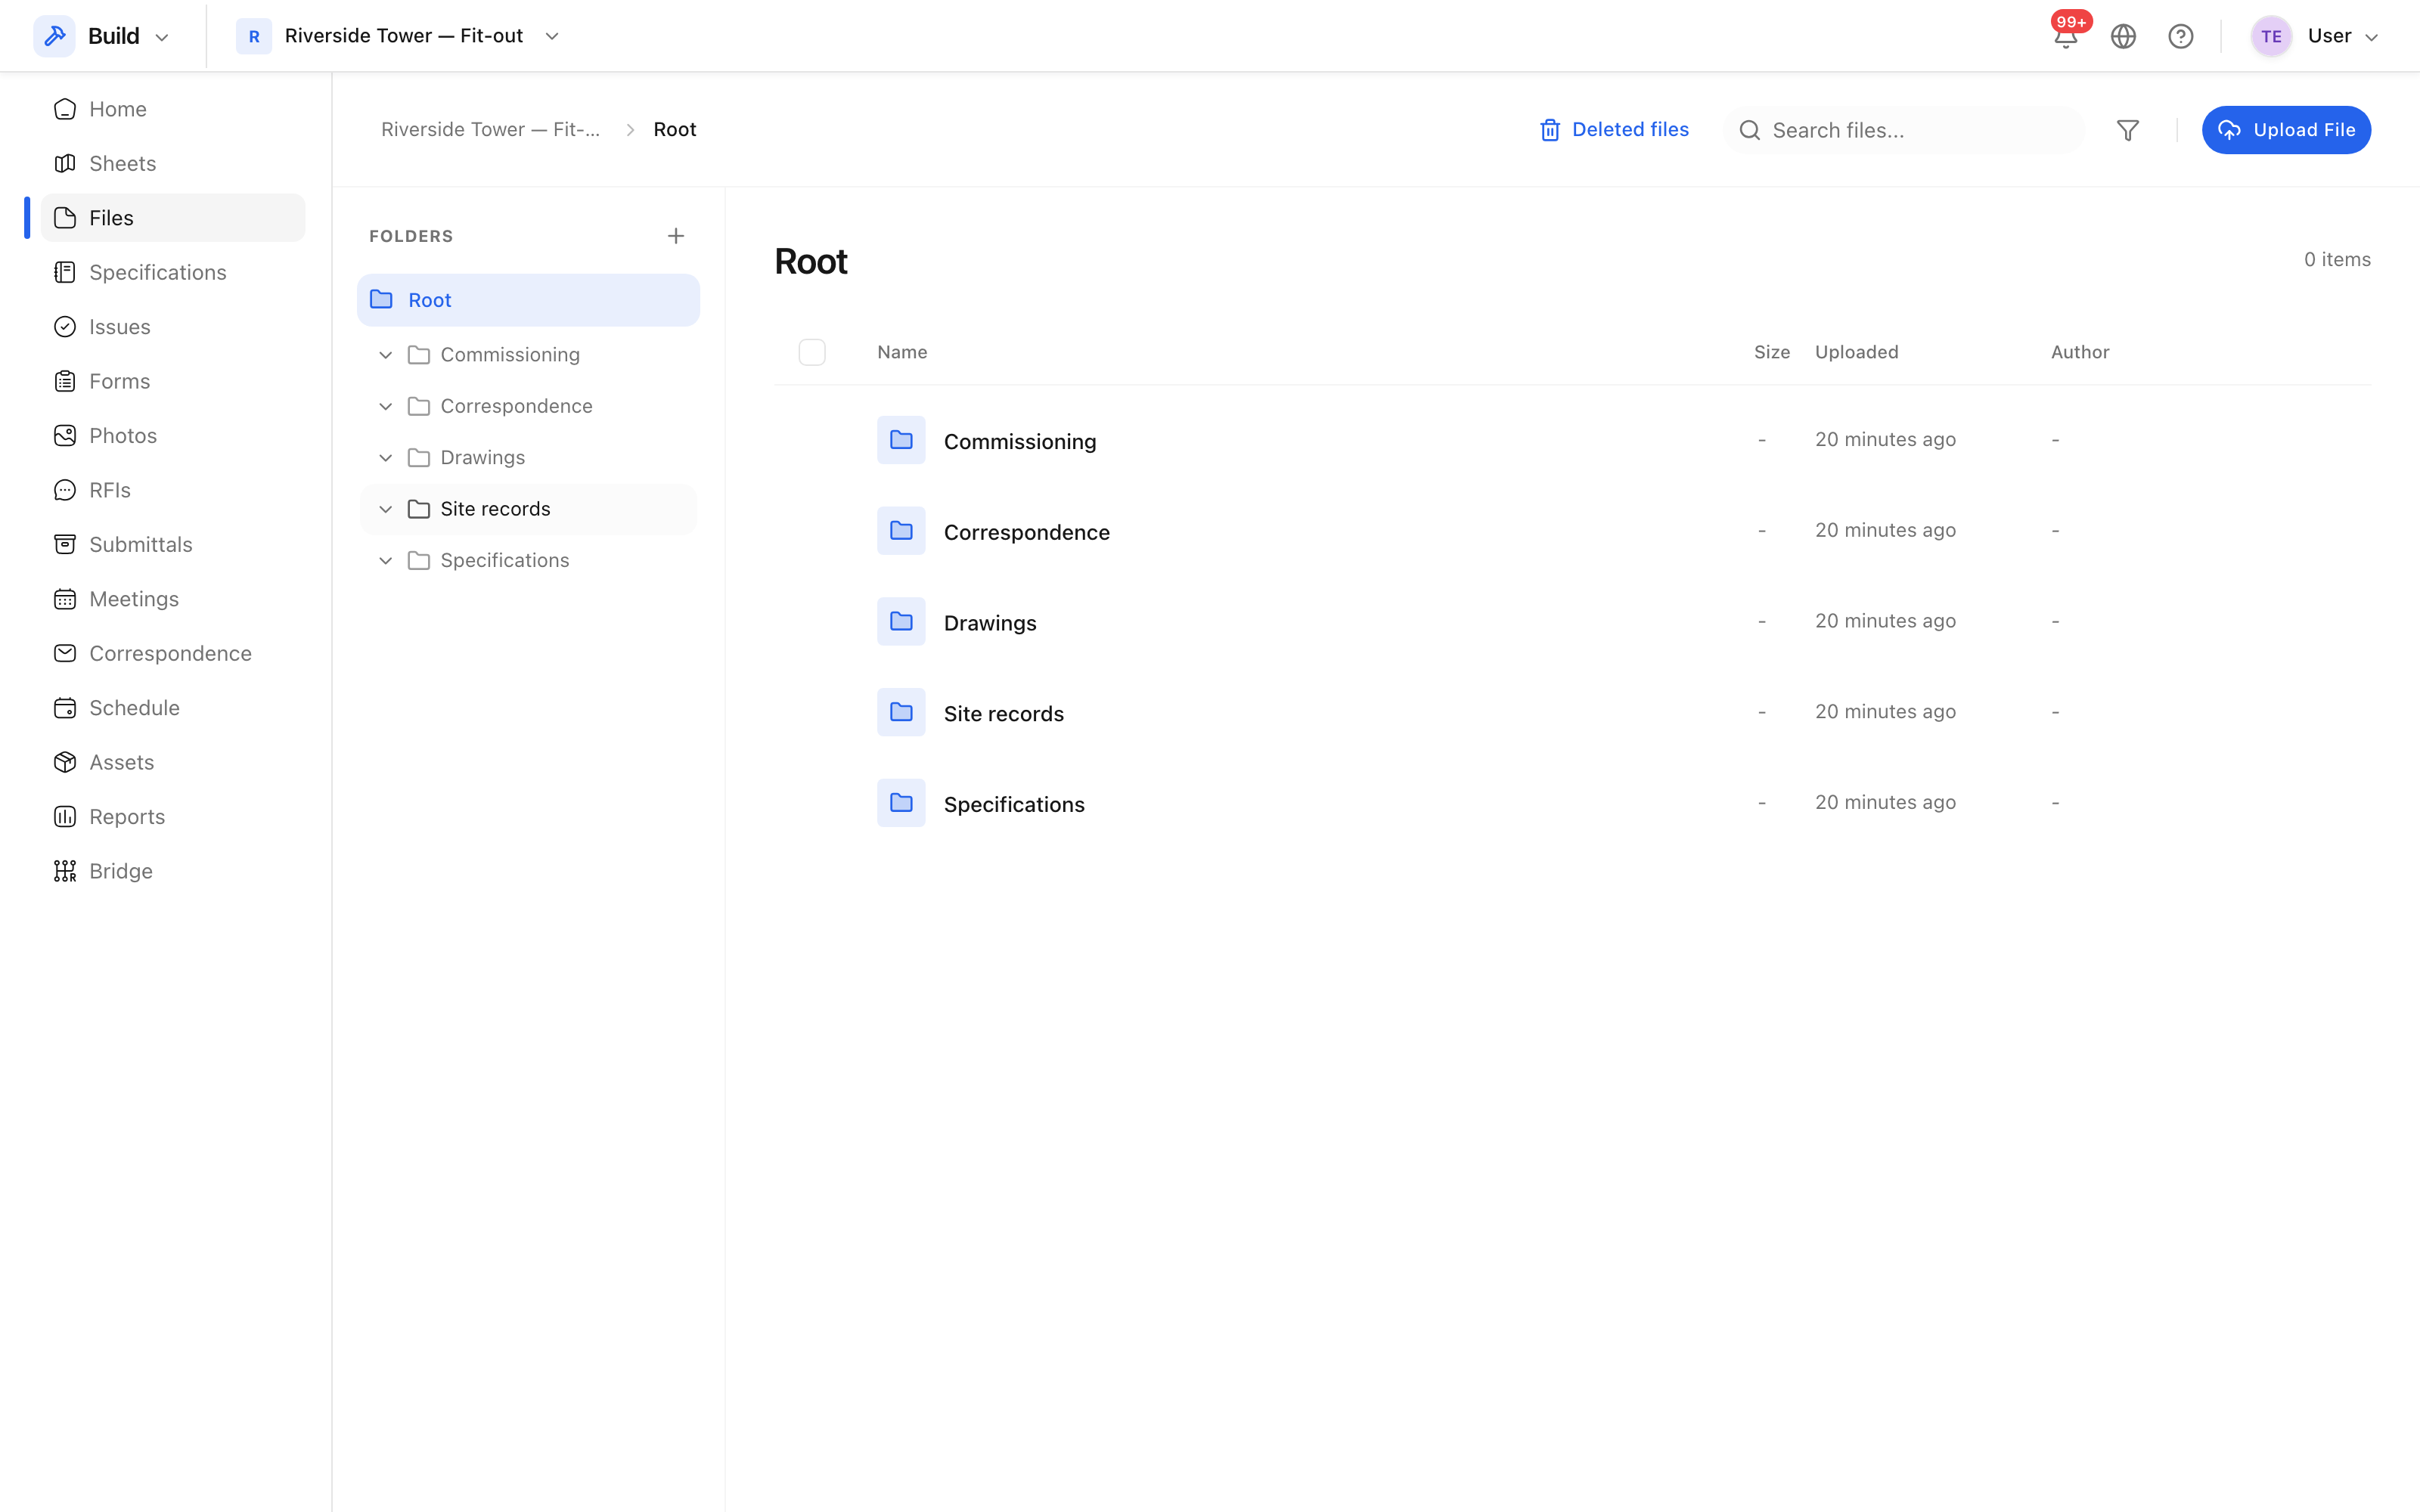Image resolution: width=2420 pixels, height=1512 pixels.
Task: Open the Riverside Tower project dropdown
Action: [x=398, y=36]
